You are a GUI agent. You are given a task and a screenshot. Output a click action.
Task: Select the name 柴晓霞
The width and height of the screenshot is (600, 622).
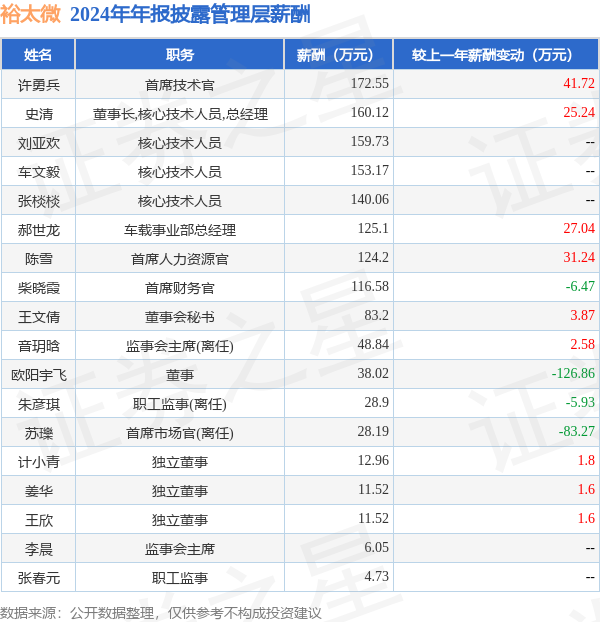pyautogui.click(x=39, y=288)
